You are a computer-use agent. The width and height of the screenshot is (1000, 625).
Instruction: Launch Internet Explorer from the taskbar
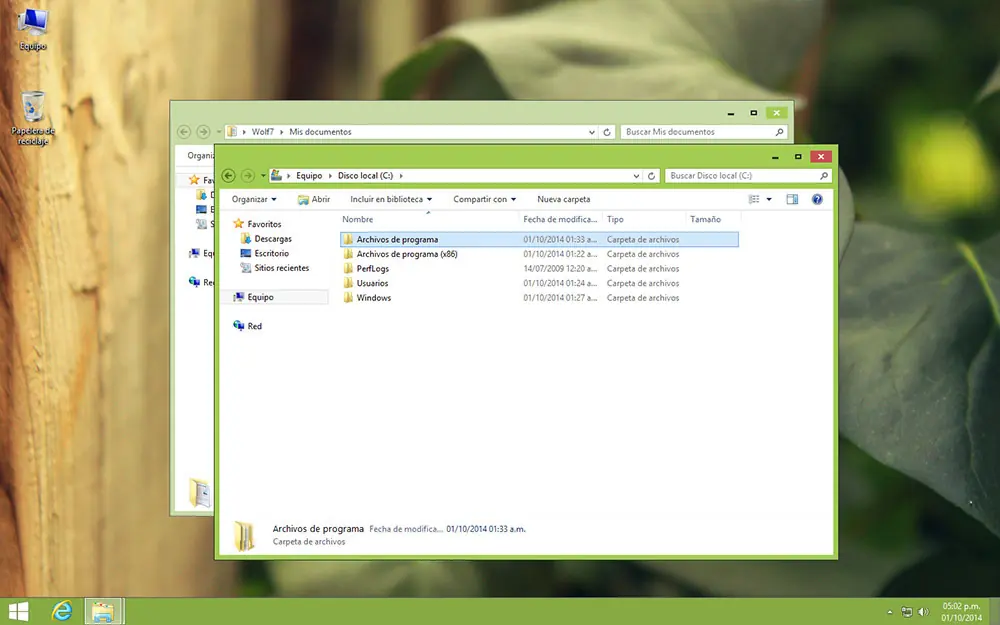click(62, 612)
